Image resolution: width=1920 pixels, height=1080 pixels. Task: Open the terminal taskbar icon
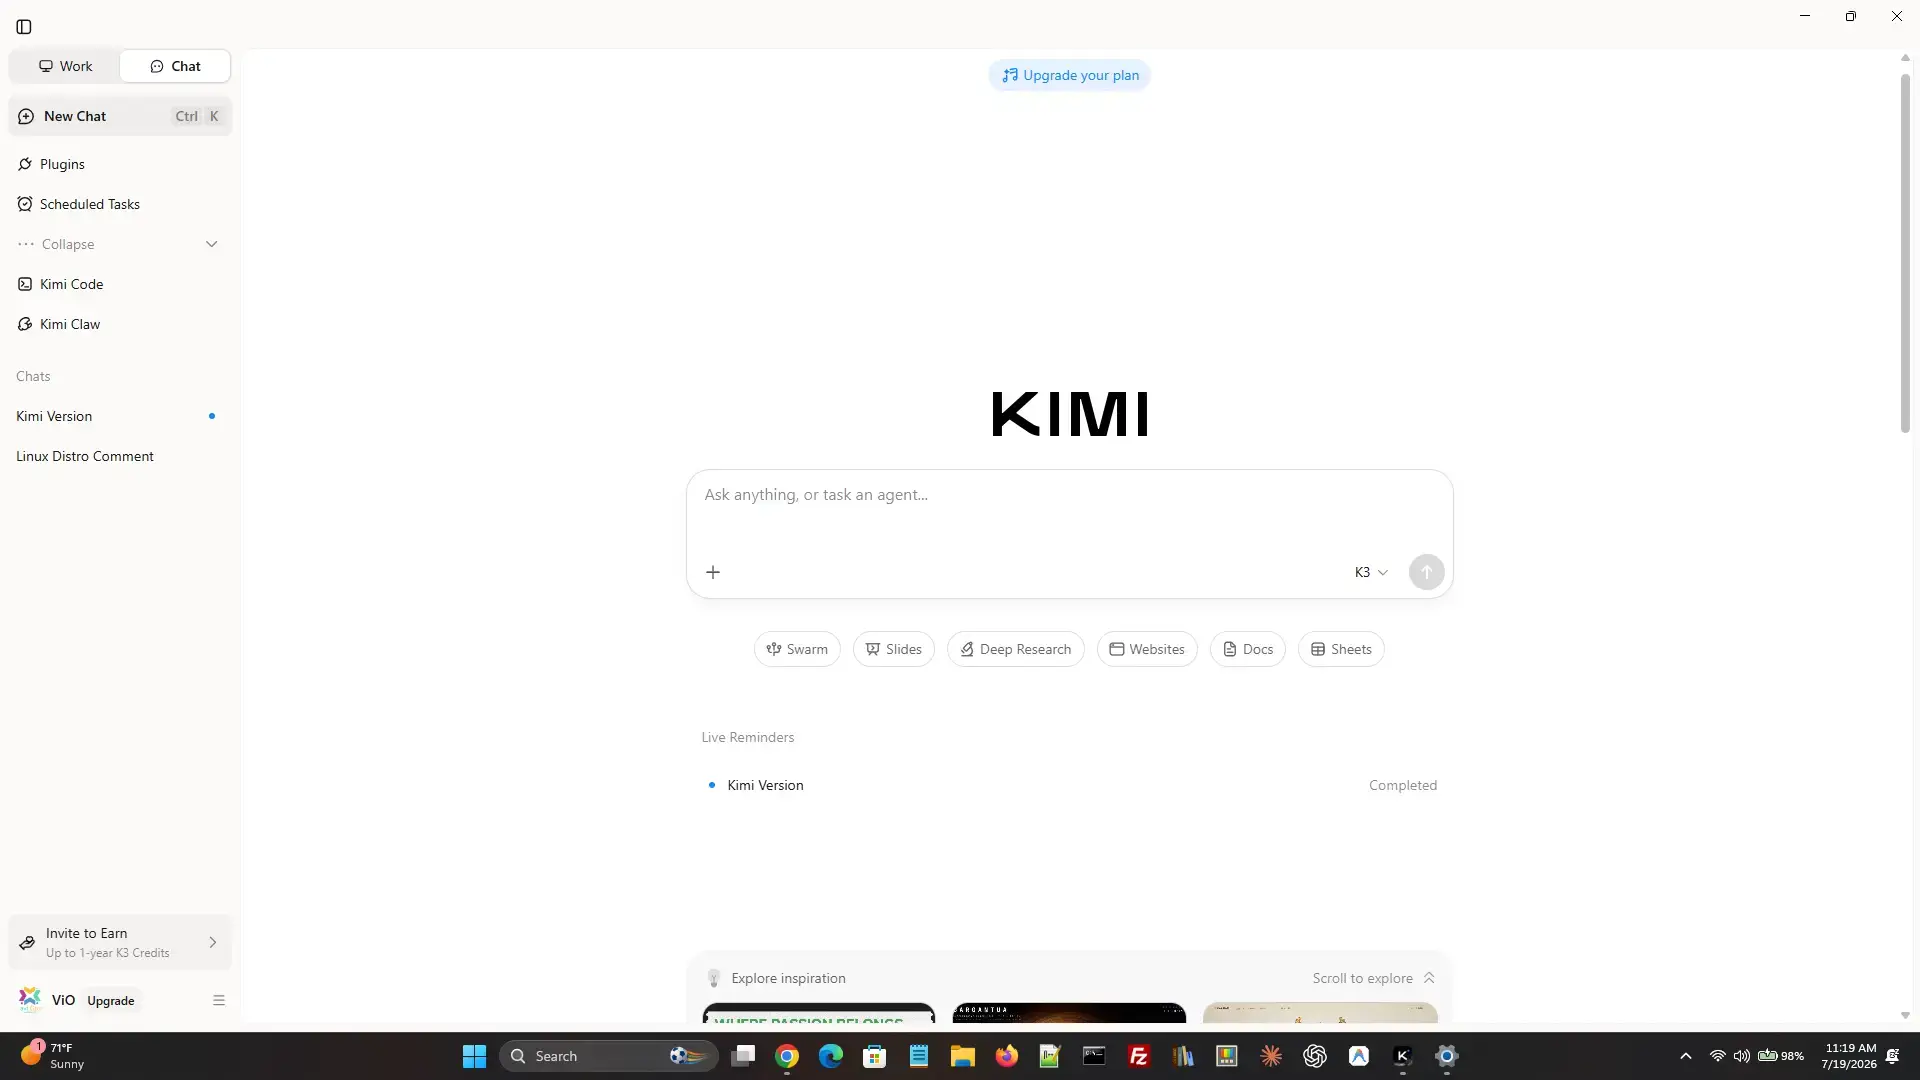pos(1095,1056)
